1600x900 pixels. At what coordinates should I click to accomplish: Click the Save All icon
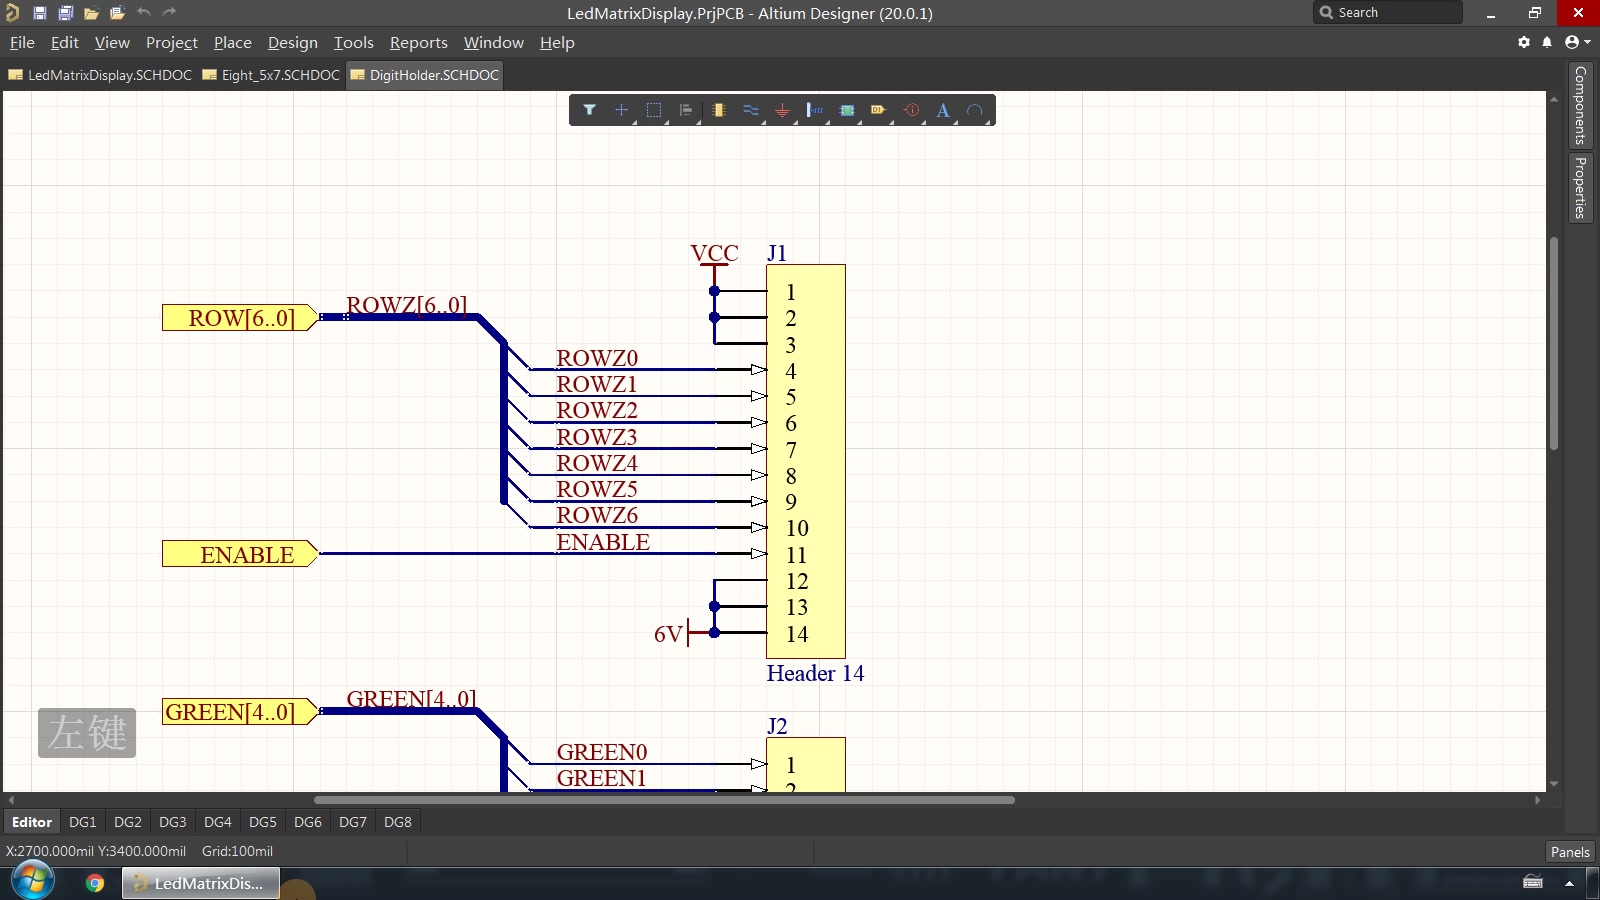tap(65, 13)
